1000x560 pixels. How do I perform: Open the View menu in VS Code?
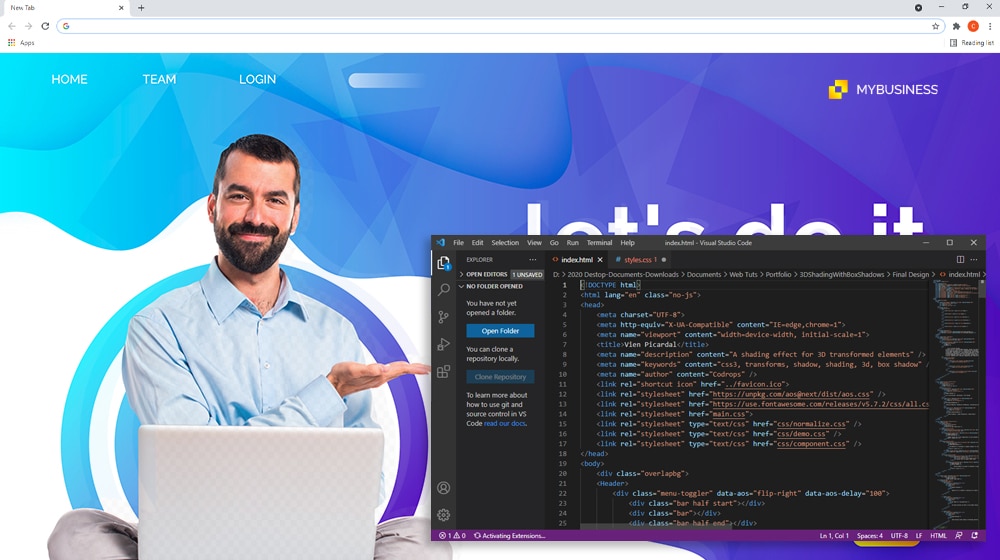click(534, 242)
